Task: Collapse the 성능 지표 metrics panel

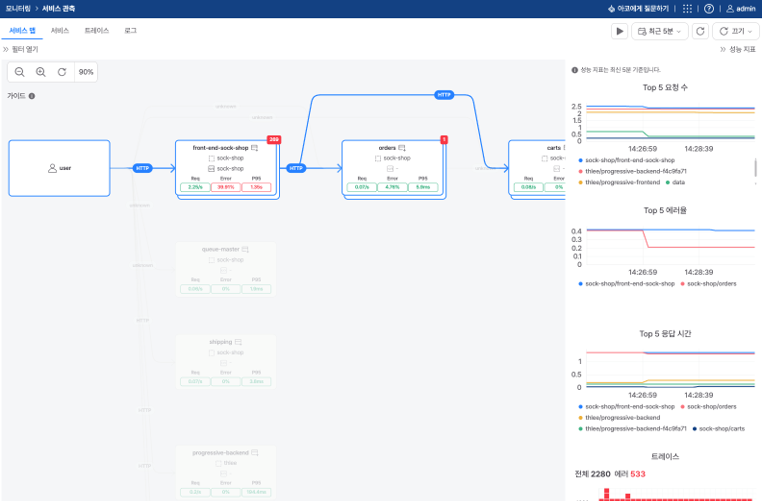Action: tap(738, 49)
